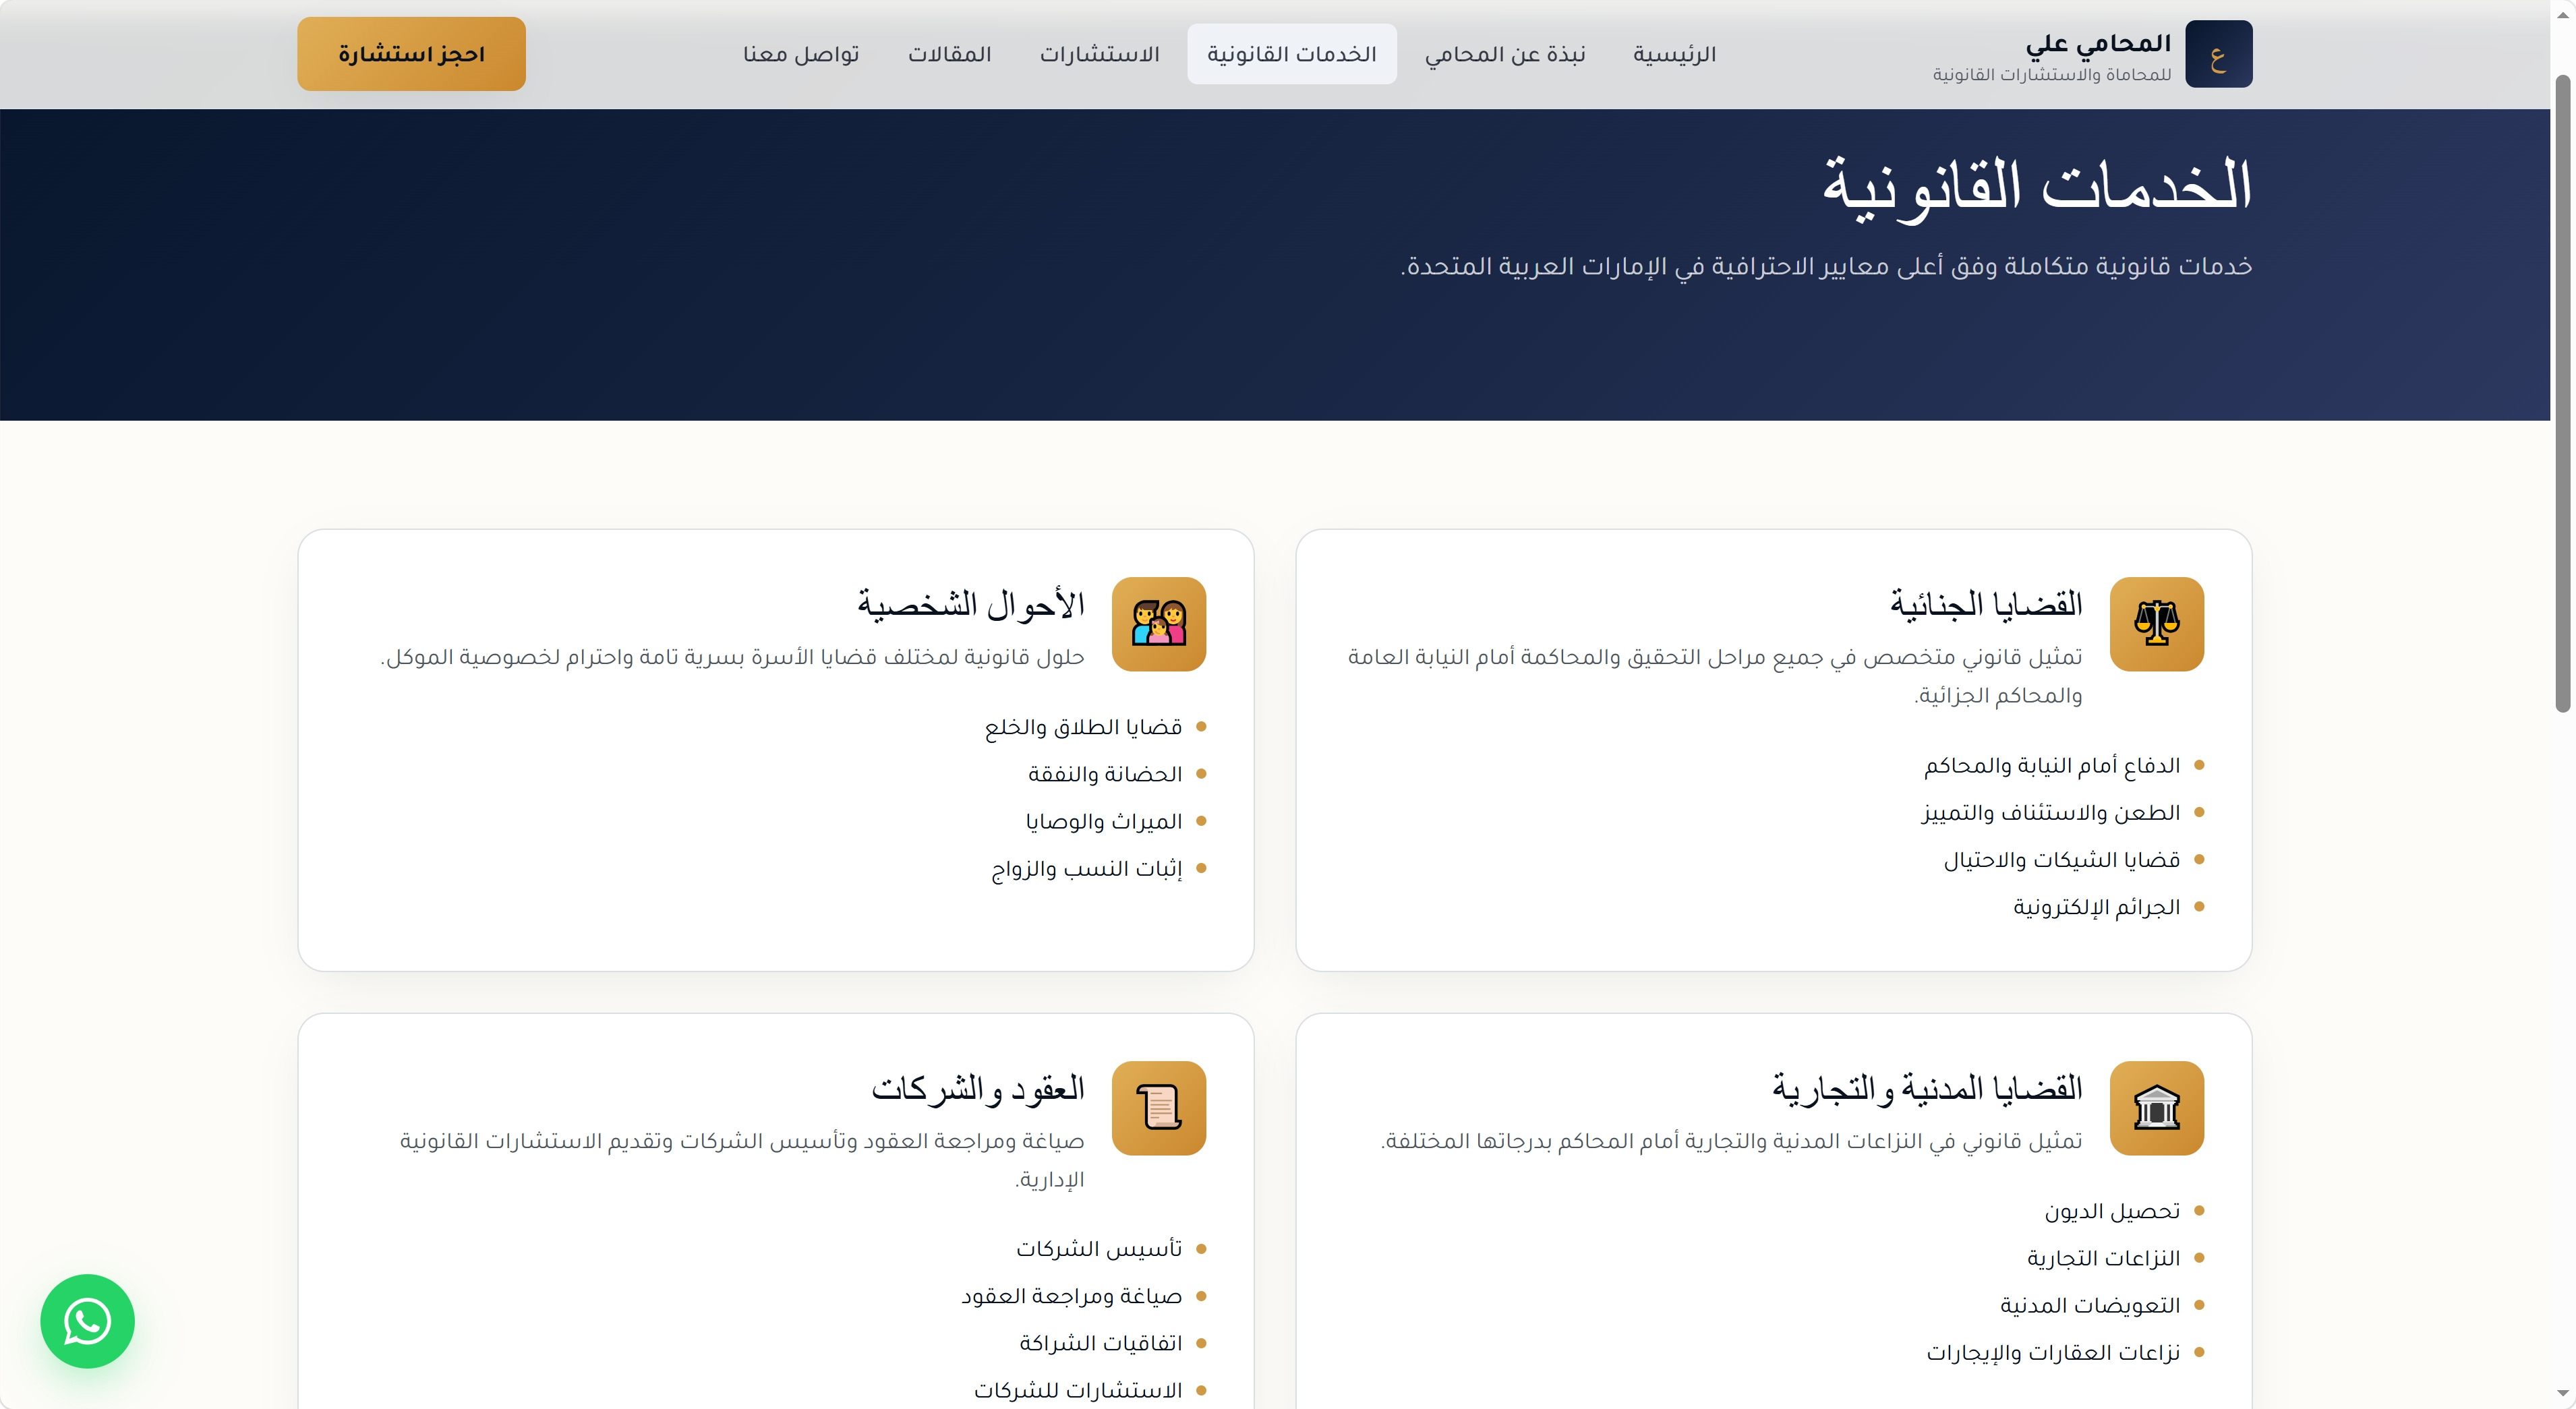Image resolution: width=2576 pixels, height=1409 pixels.
Task: Click the personal status description paragraph
Action: [x=732, y=657]
